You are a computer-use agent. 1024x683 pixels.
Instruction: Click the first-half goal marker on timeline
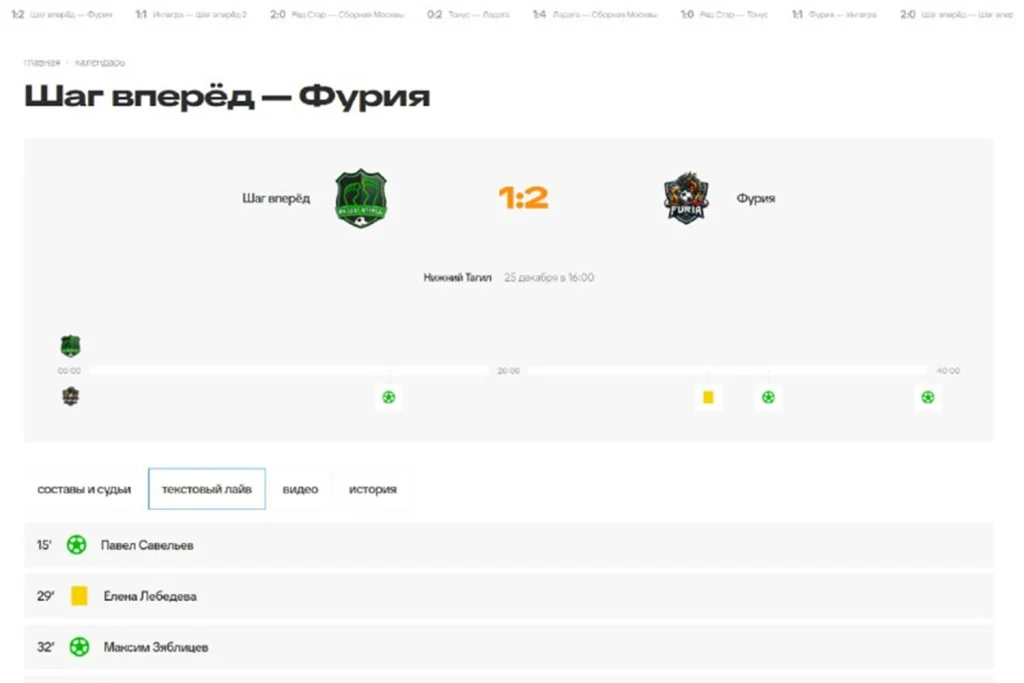tap(389, 397)
